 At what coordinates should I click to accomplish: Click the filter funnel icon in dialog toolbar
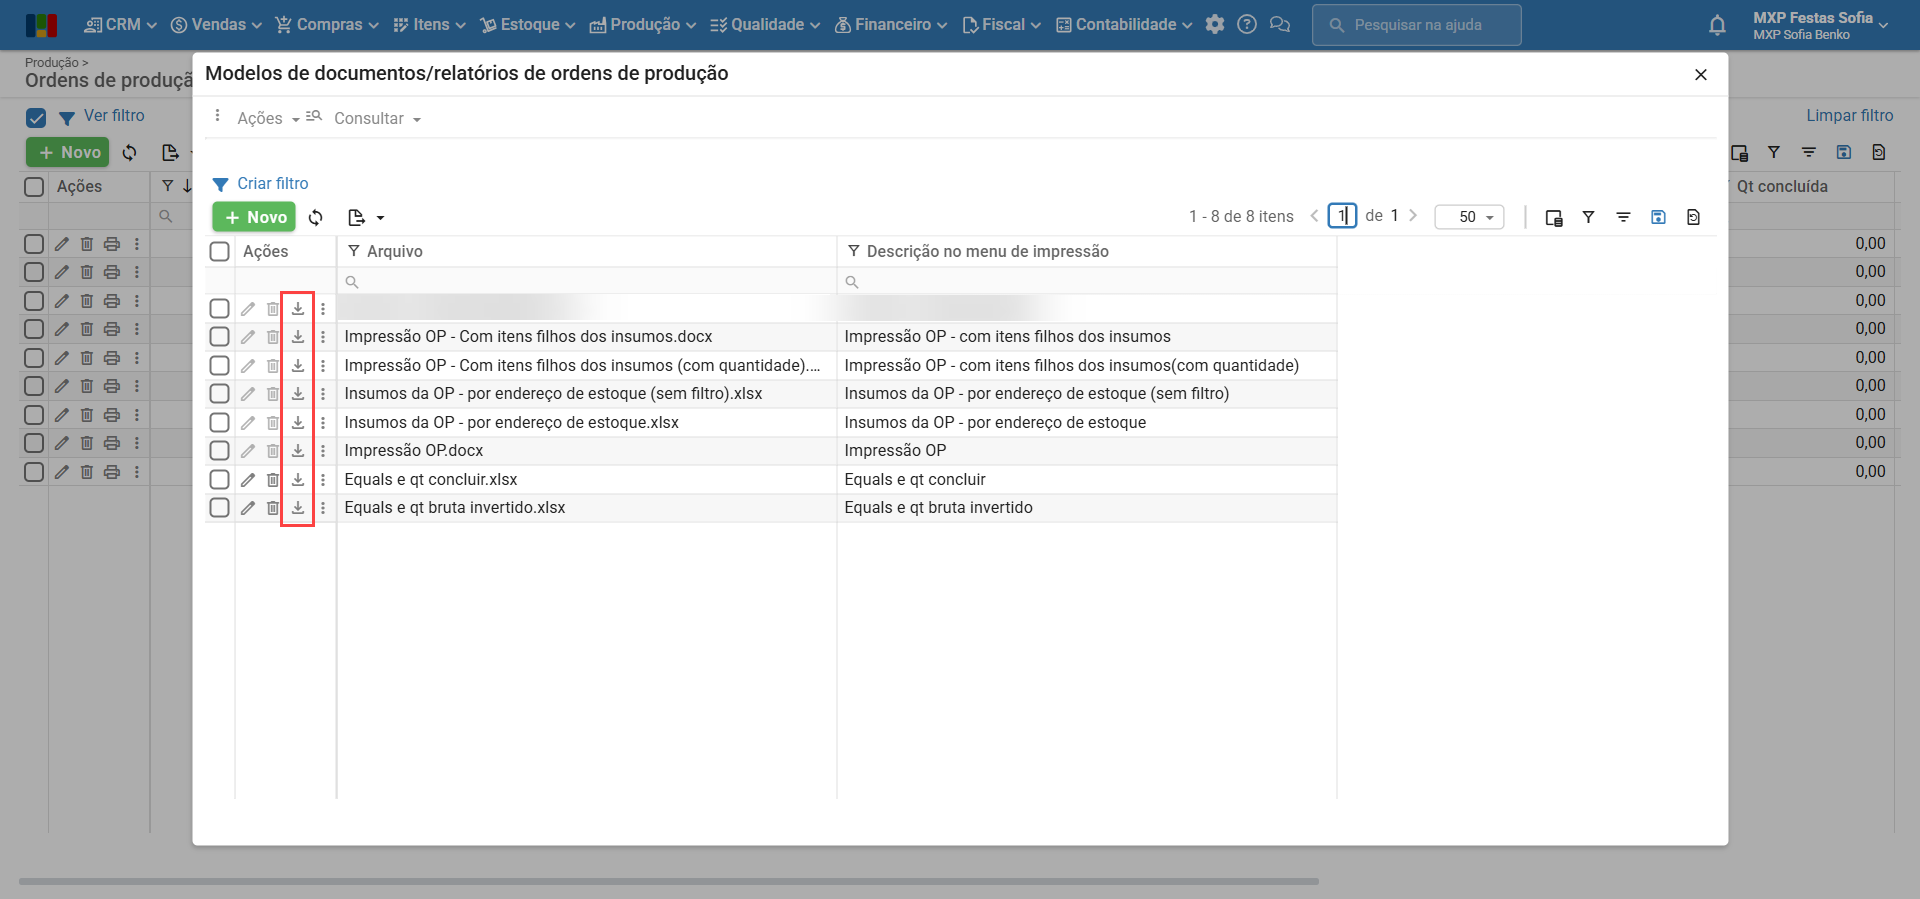(x=1588, y=217)
